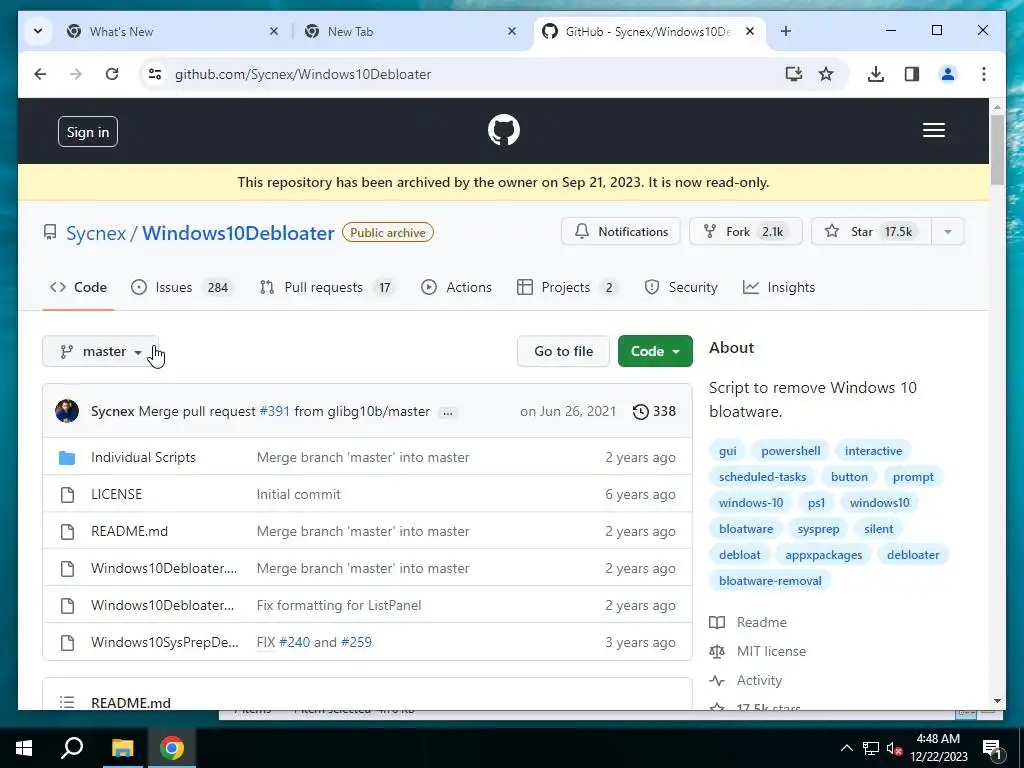Open File Explorer from taskbar
This screenshot has height=768, width=1024.
122,748
